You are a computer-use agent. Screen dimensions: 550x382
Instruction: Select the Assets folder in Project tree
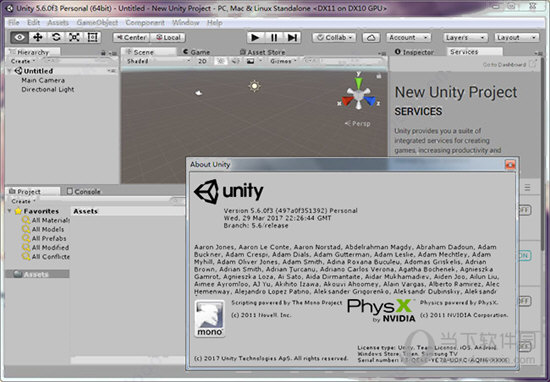click(x=36, y=274)
